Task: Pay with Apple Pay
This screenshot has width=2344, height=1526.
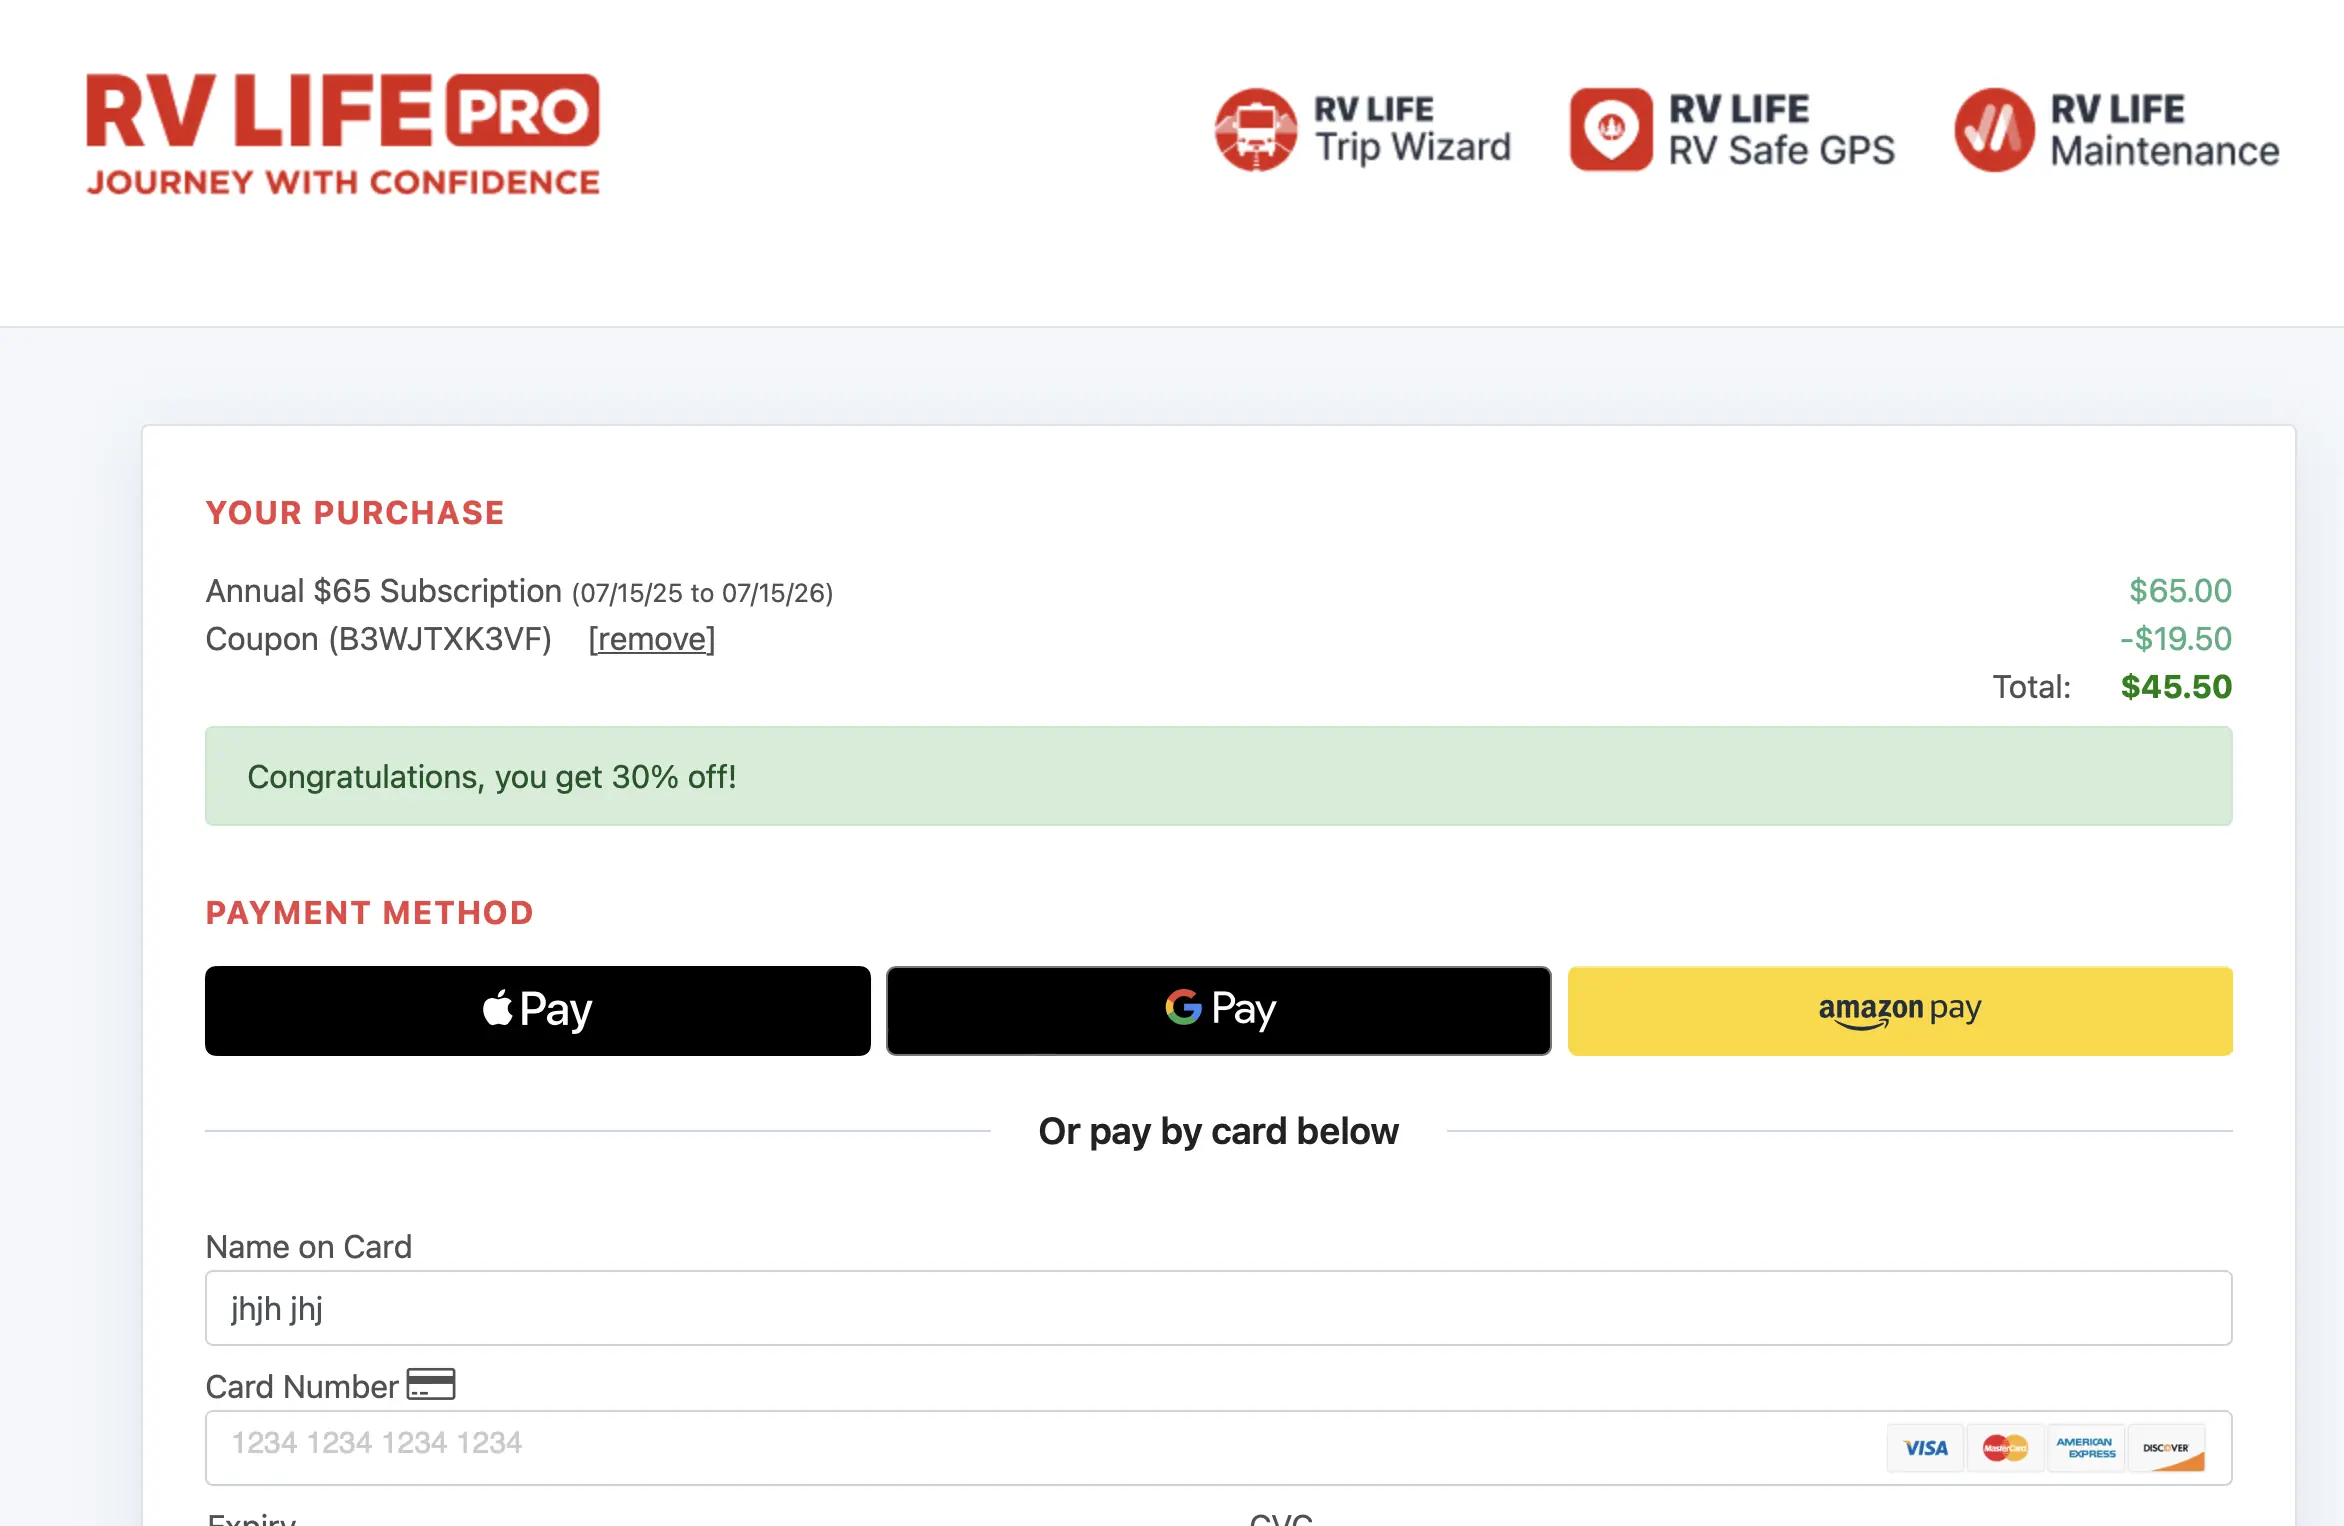Action: pos(538,1010)
